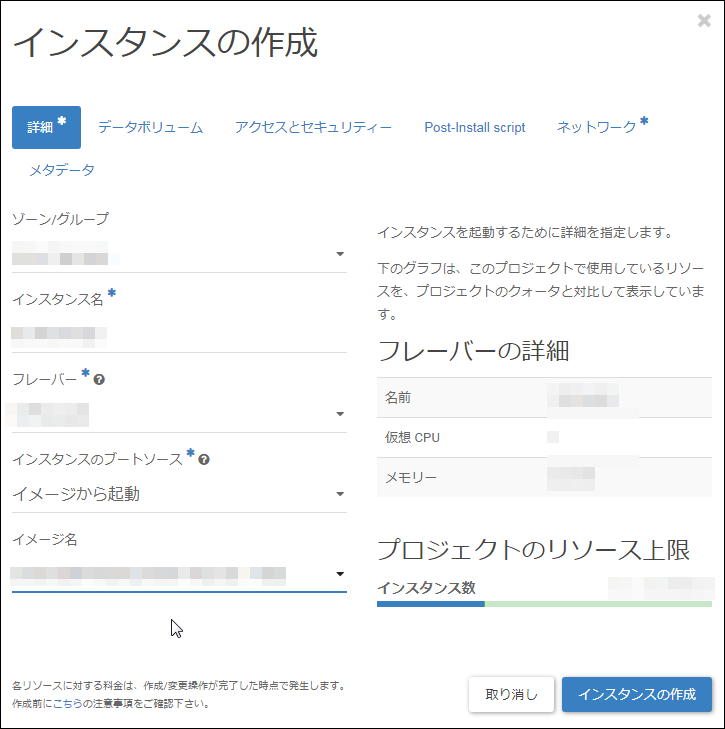This screenshot has width=725, height=729.
Task: Switch to the ネットワーク tab
Action: click(602, 126)
